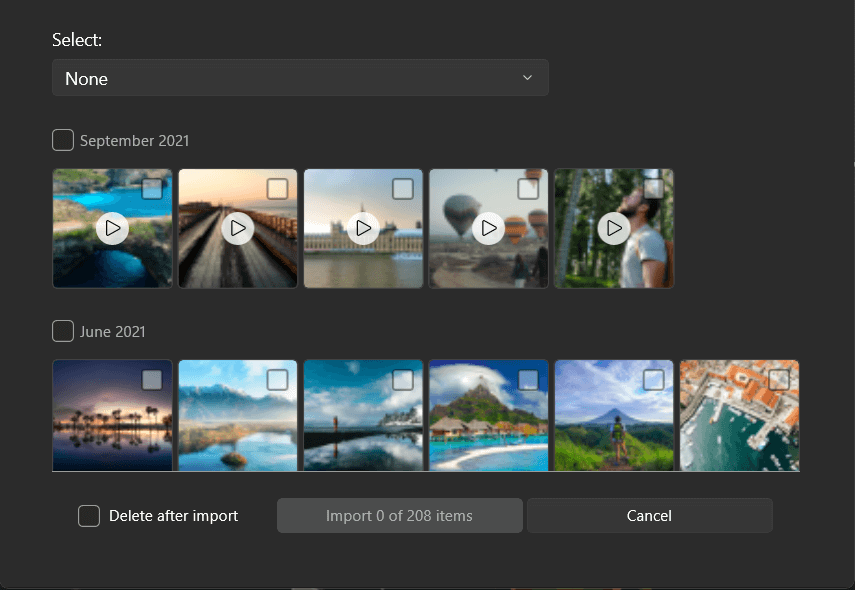Image resolution: width=855 pixels, height=590 pixels.
Task: Click the Delete after import label
Action: (173, 516)
